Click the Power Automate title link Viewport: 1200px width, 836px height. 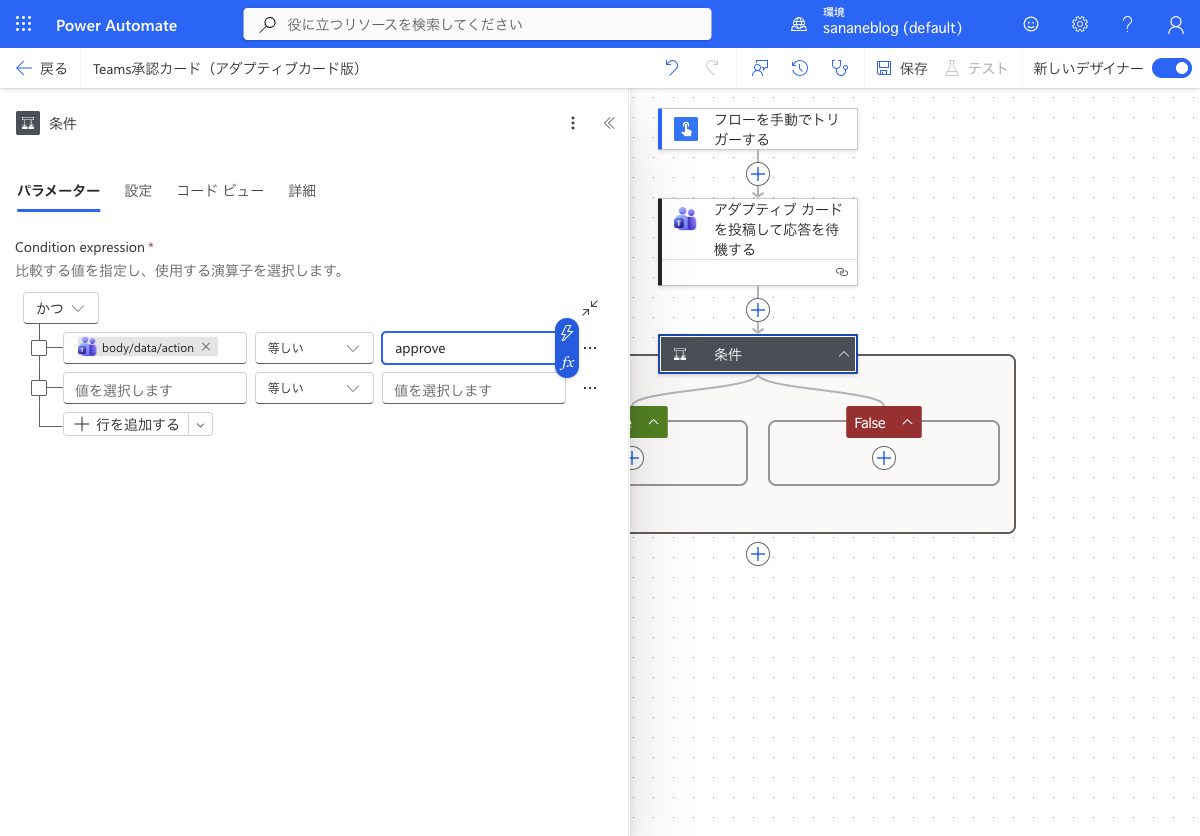(117, 25)
